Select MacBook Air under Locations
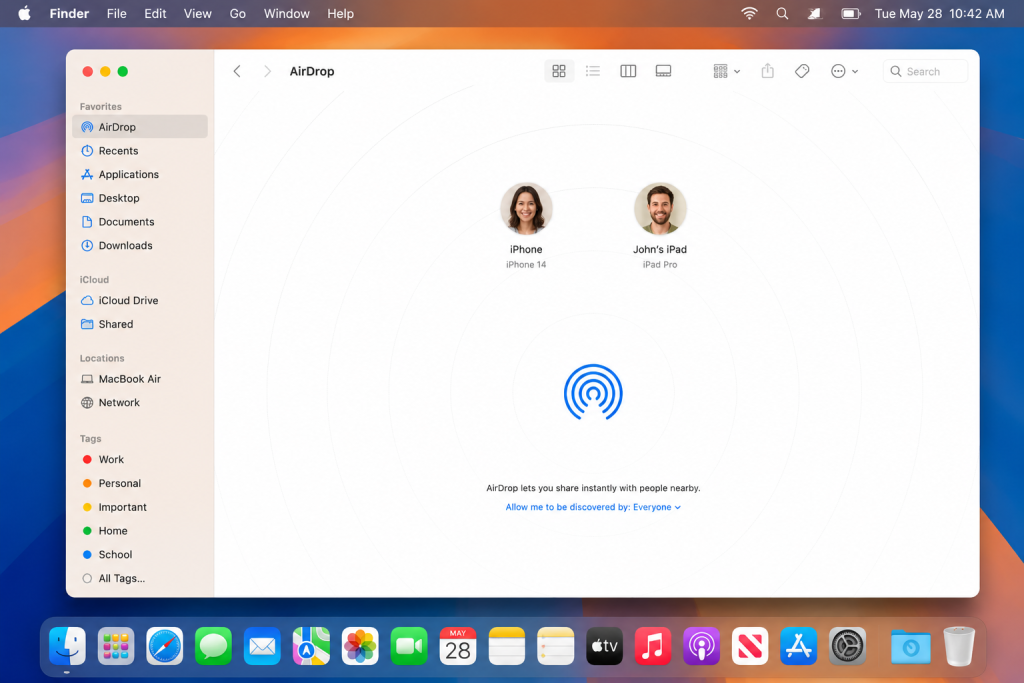The width and height of the screenshot is (1024, 683). (x=140, y=379)
